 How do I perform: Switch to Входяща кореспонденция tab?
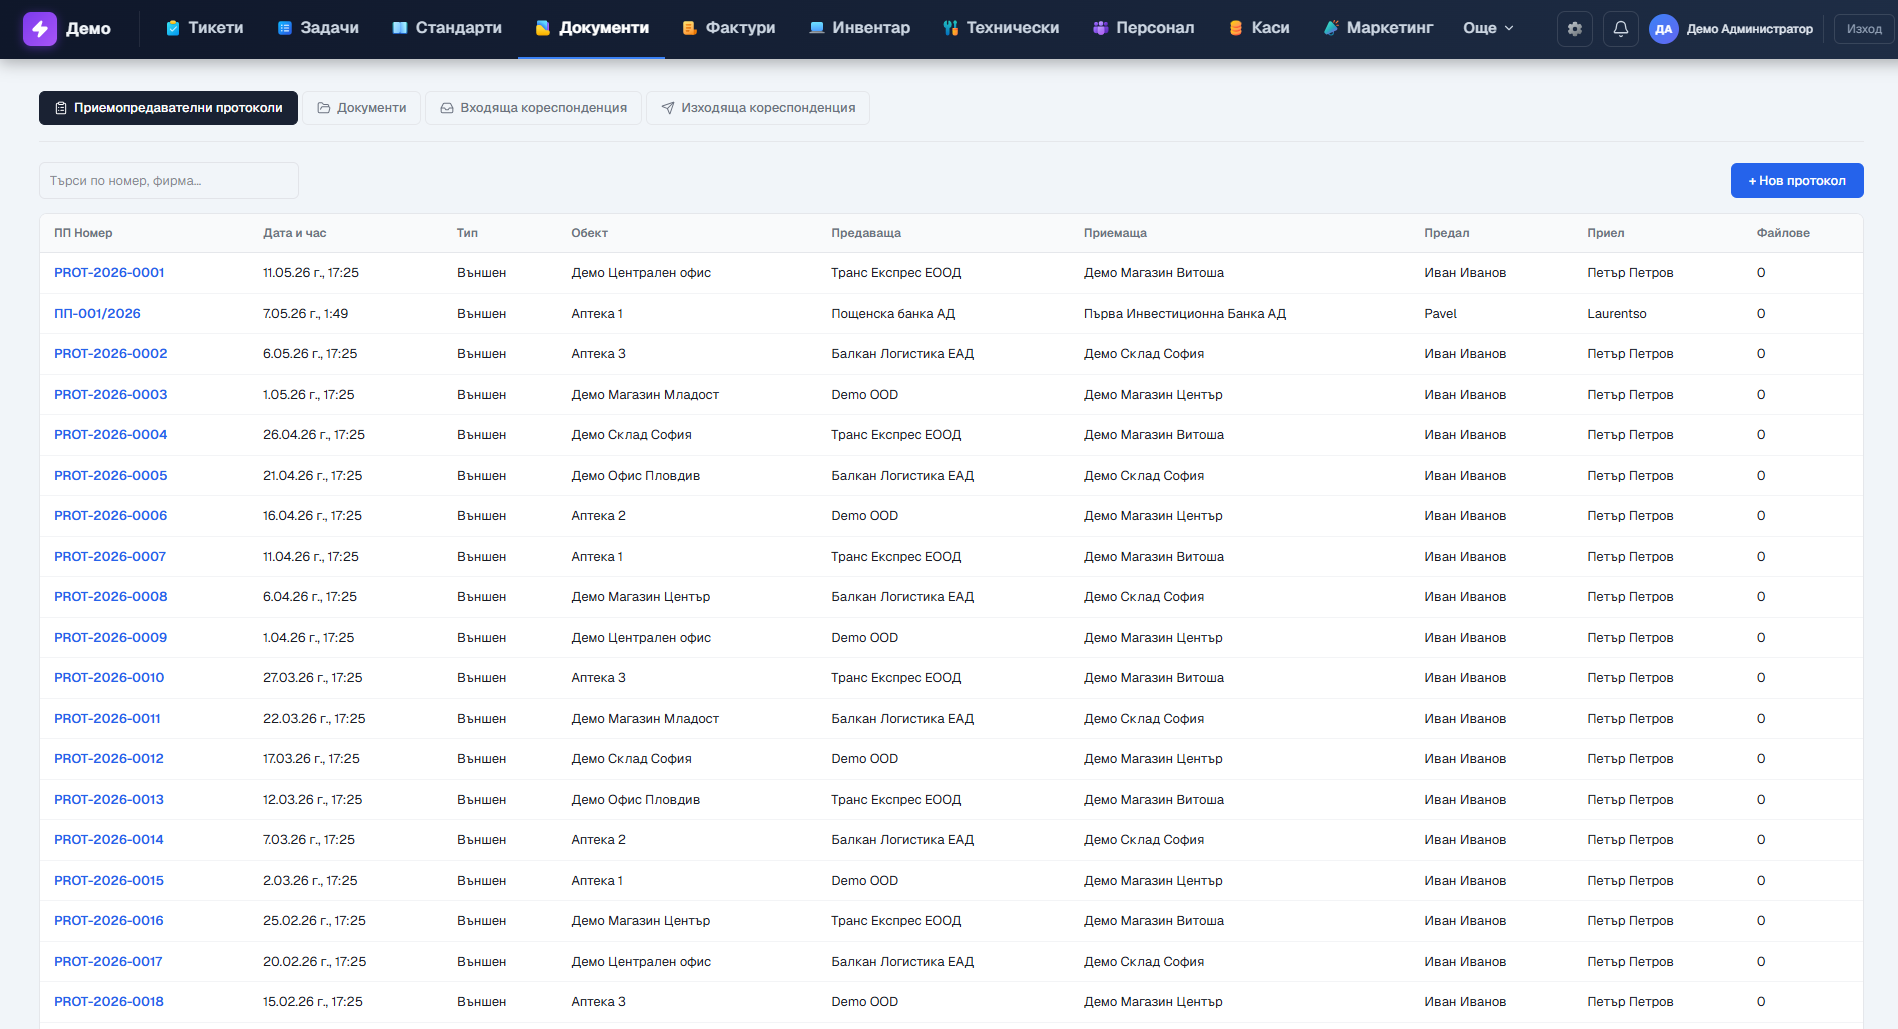tap(534, 108)
